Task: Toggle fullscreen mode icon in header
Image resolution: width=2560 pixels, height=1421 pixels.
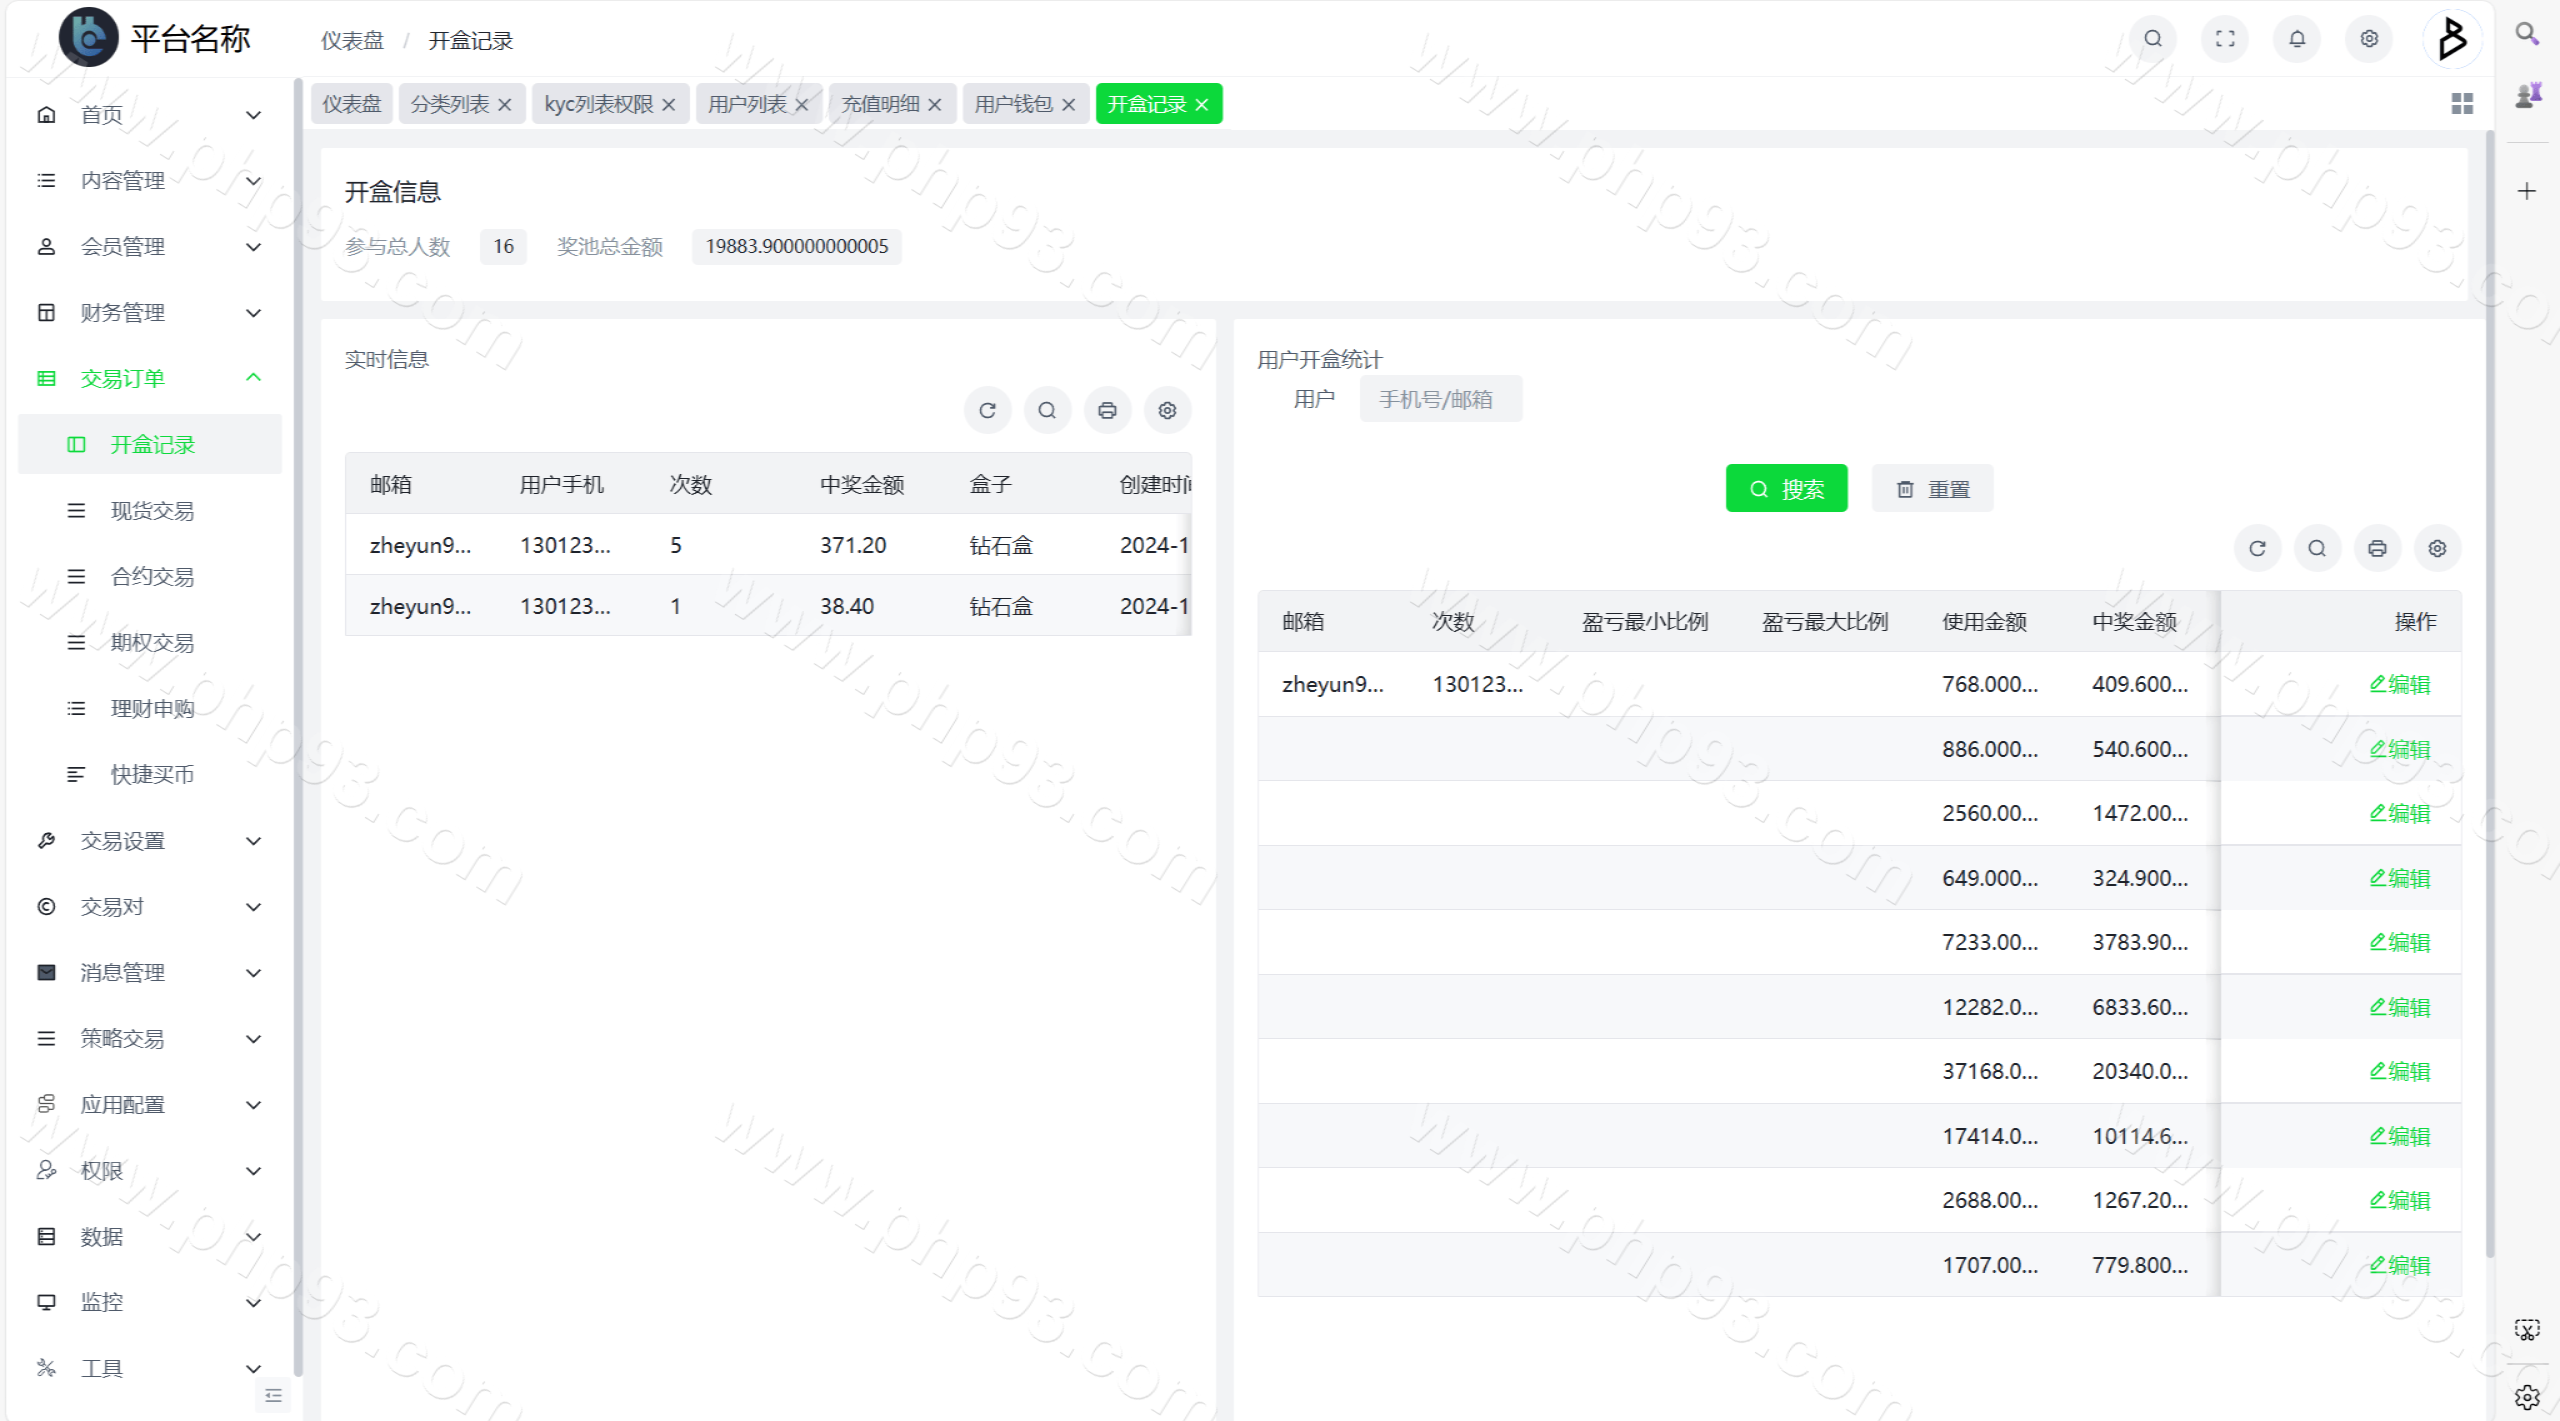Action: [x=2225, y=39]
